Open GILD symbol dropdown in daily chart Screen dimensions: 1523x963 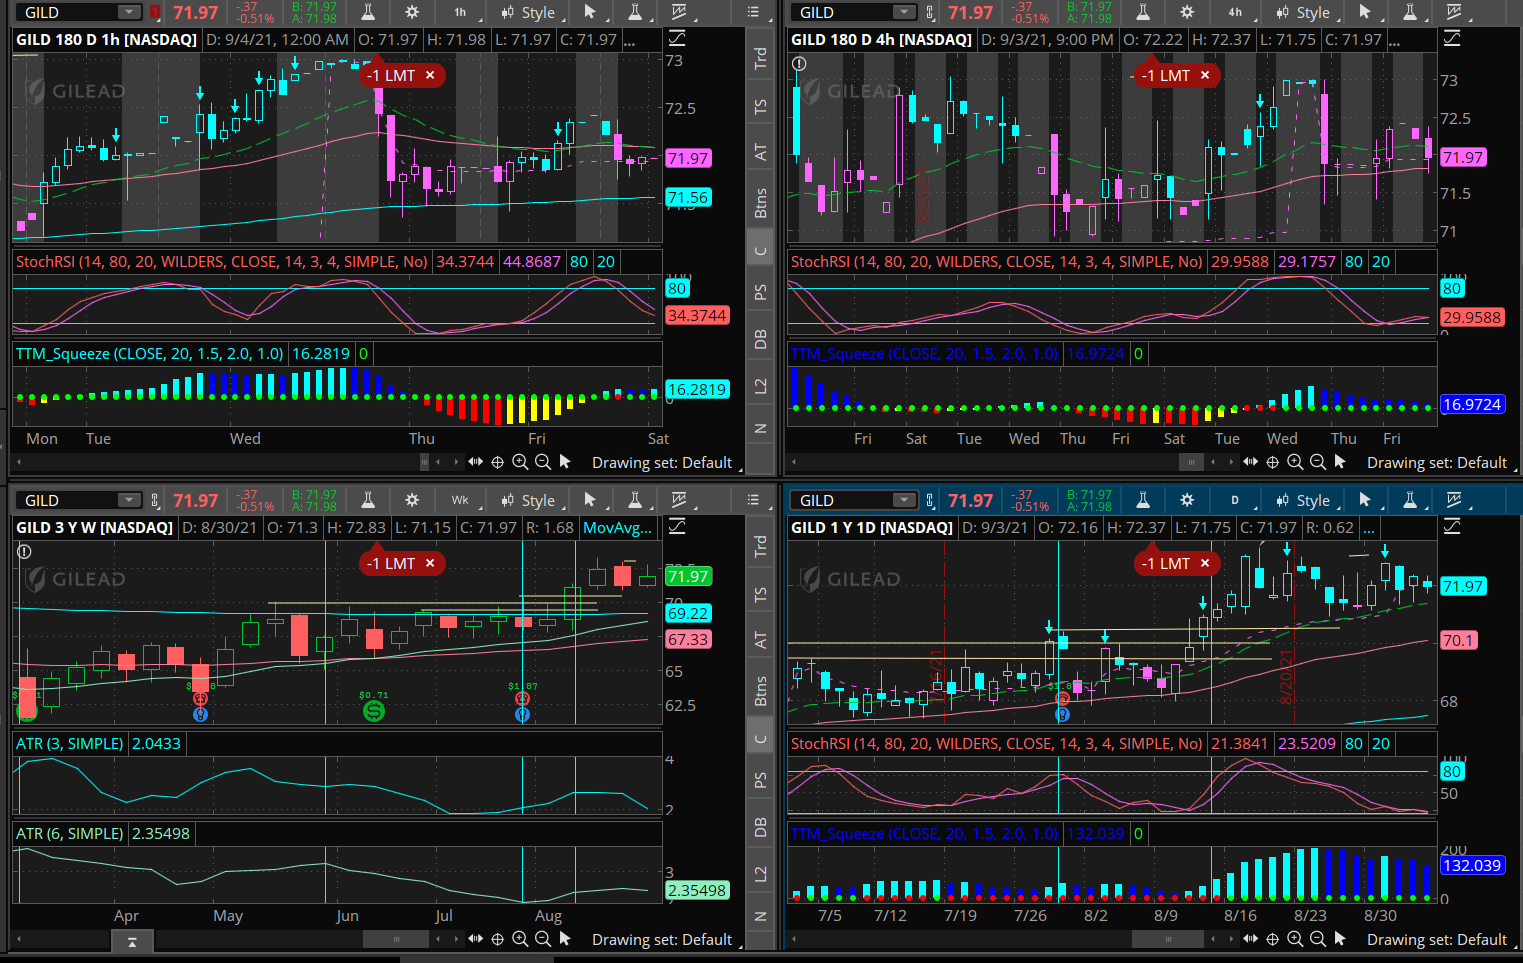(904, 500)
